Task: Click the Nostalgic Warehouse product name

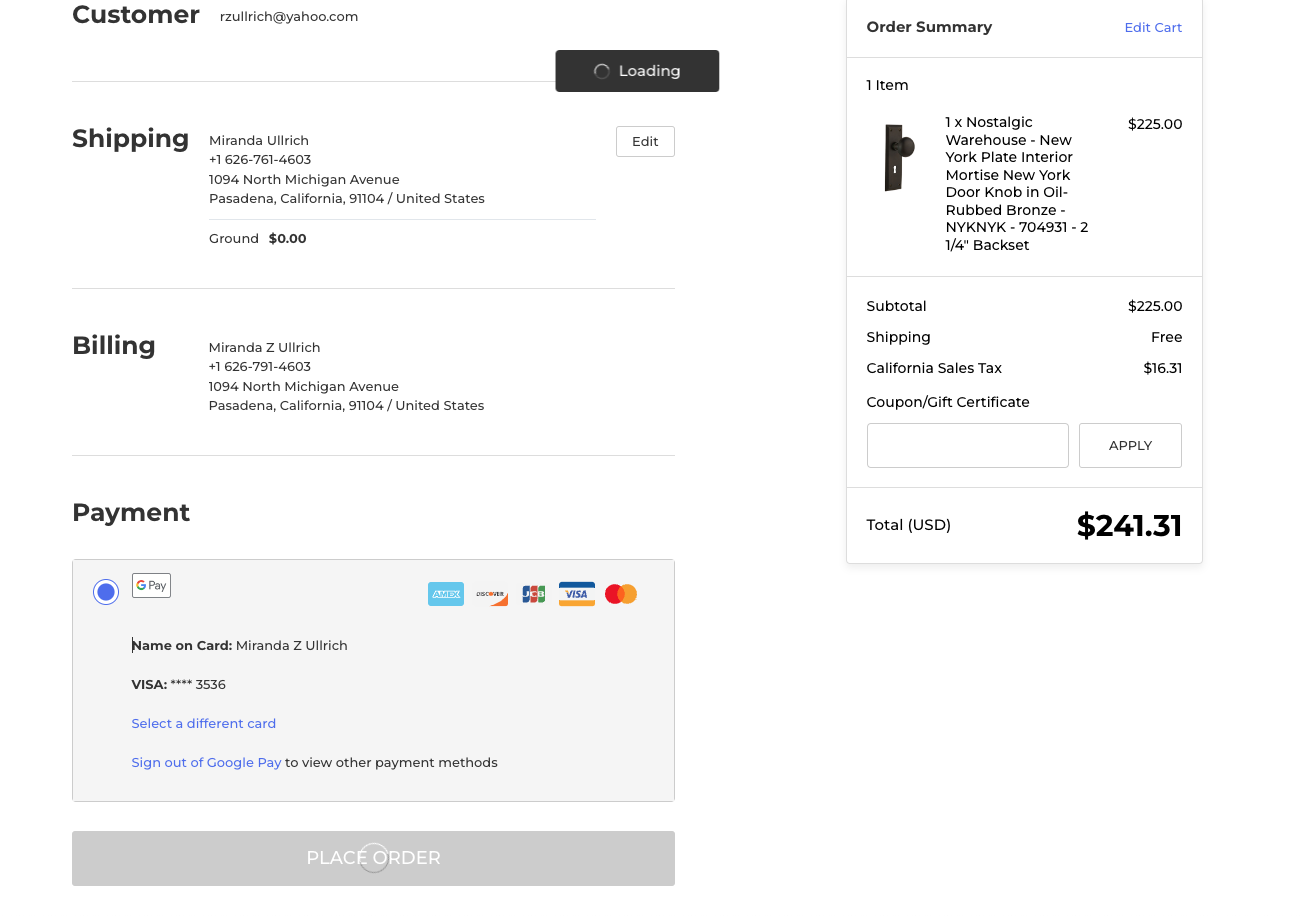Action: pos(1016,183)
